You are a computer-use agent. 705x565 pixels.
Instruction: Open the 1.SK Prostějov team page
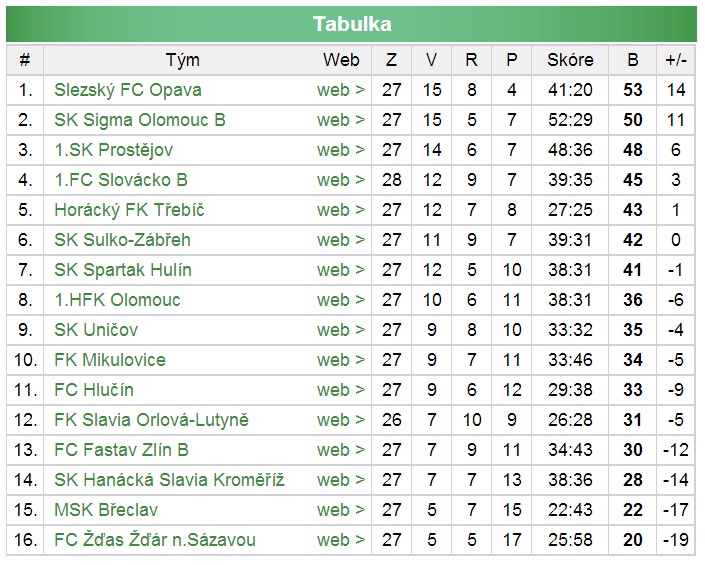tap(114, 150)
